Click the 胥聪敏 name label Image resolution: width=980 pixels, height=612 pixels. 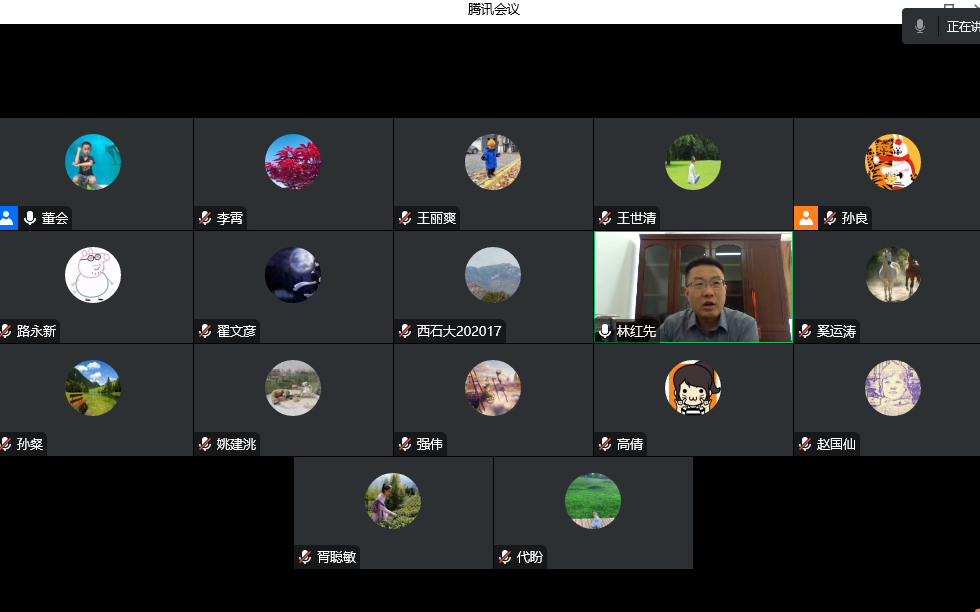(336, 557)
